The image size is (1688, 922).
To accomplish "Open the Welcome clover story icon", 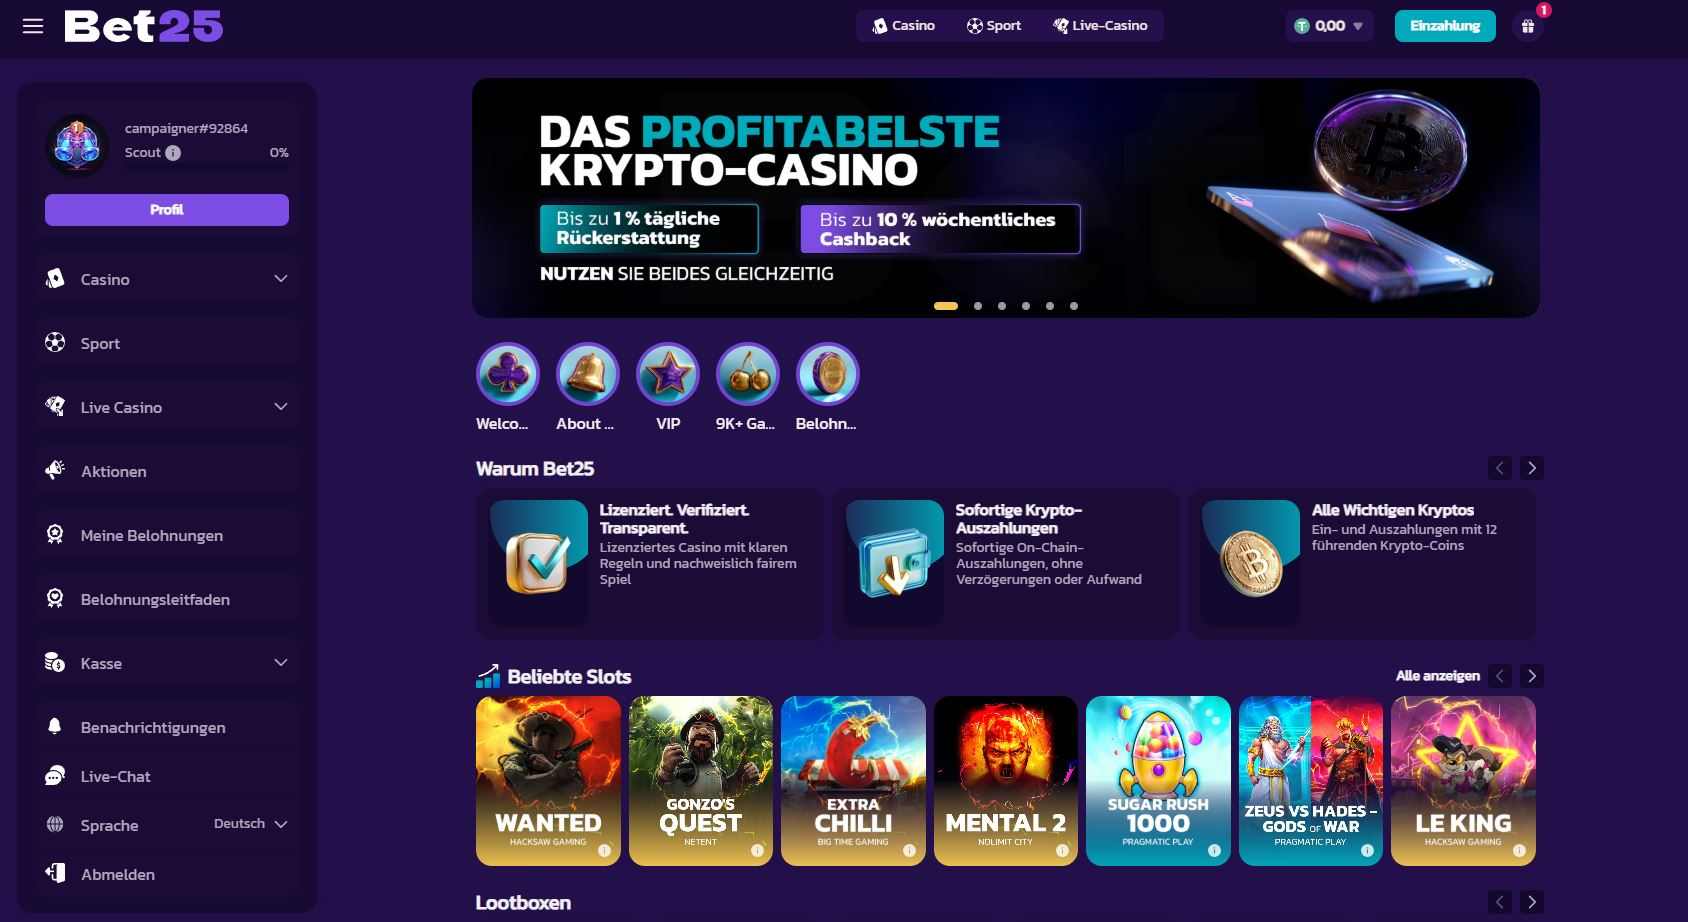I will [x=508, y=375].
